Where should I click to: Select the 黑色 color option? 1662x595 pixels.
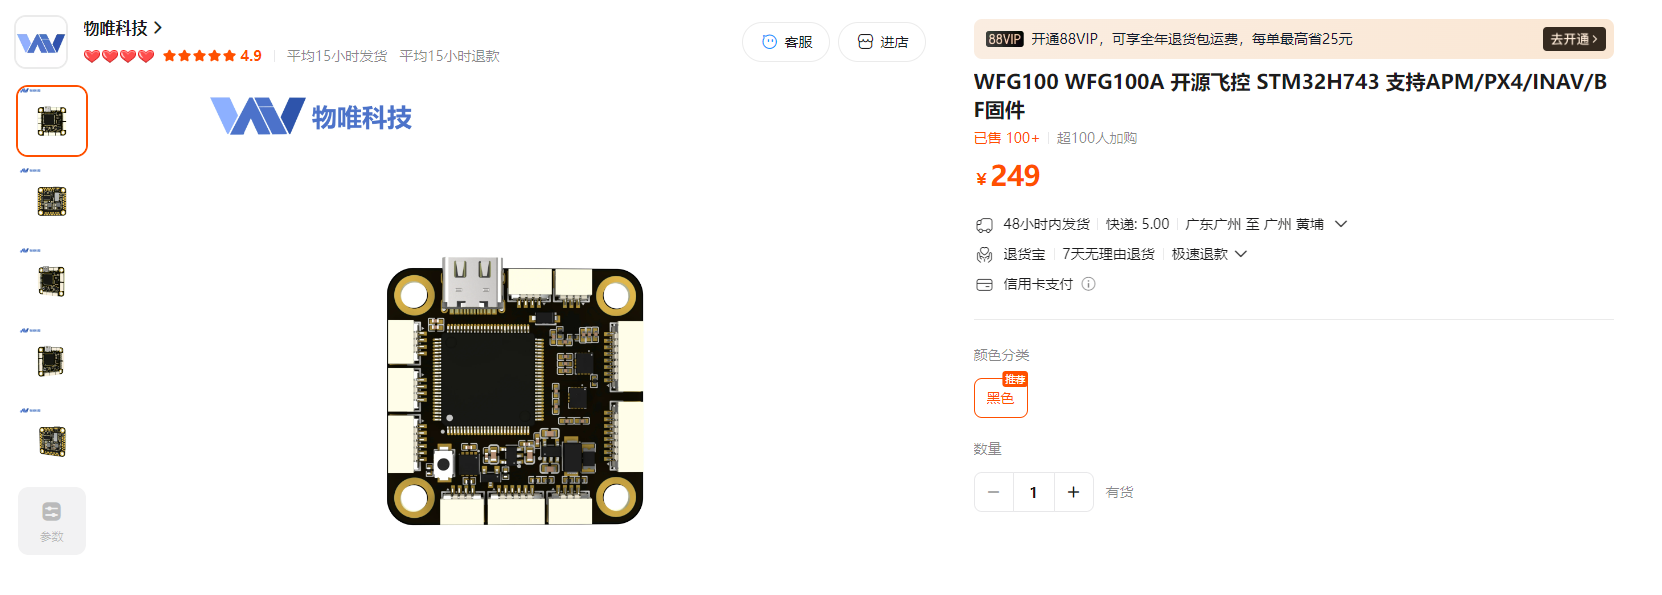(1001, 398)
